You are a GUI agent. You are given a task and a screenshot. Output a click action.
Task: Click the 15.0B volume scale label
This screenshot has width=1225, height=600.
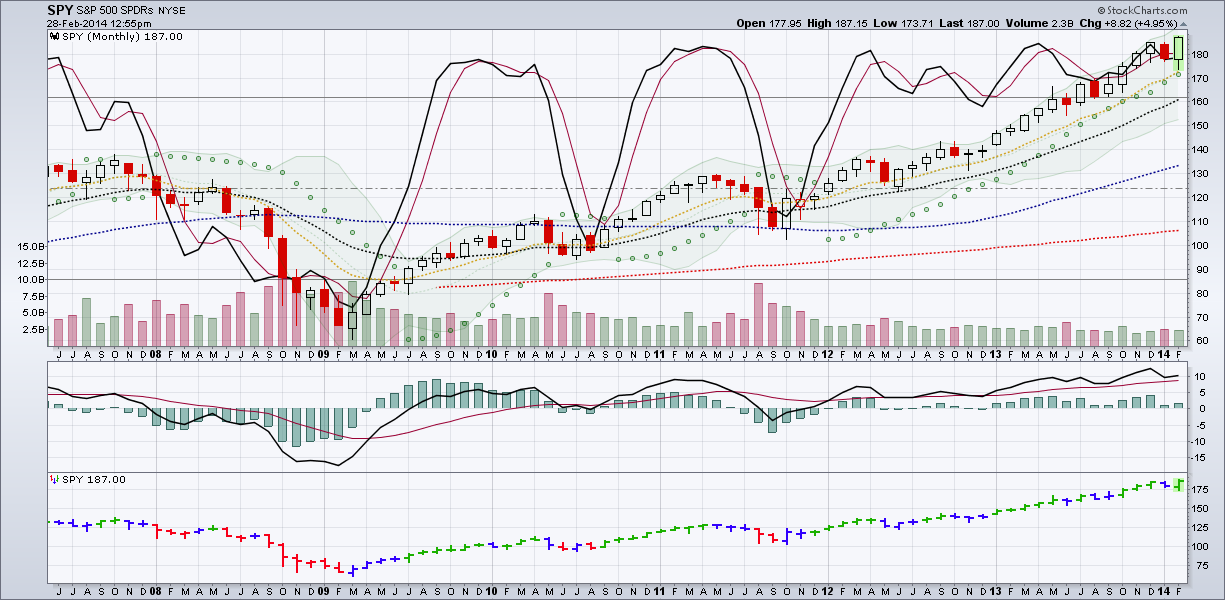click(x=30, y=246)
